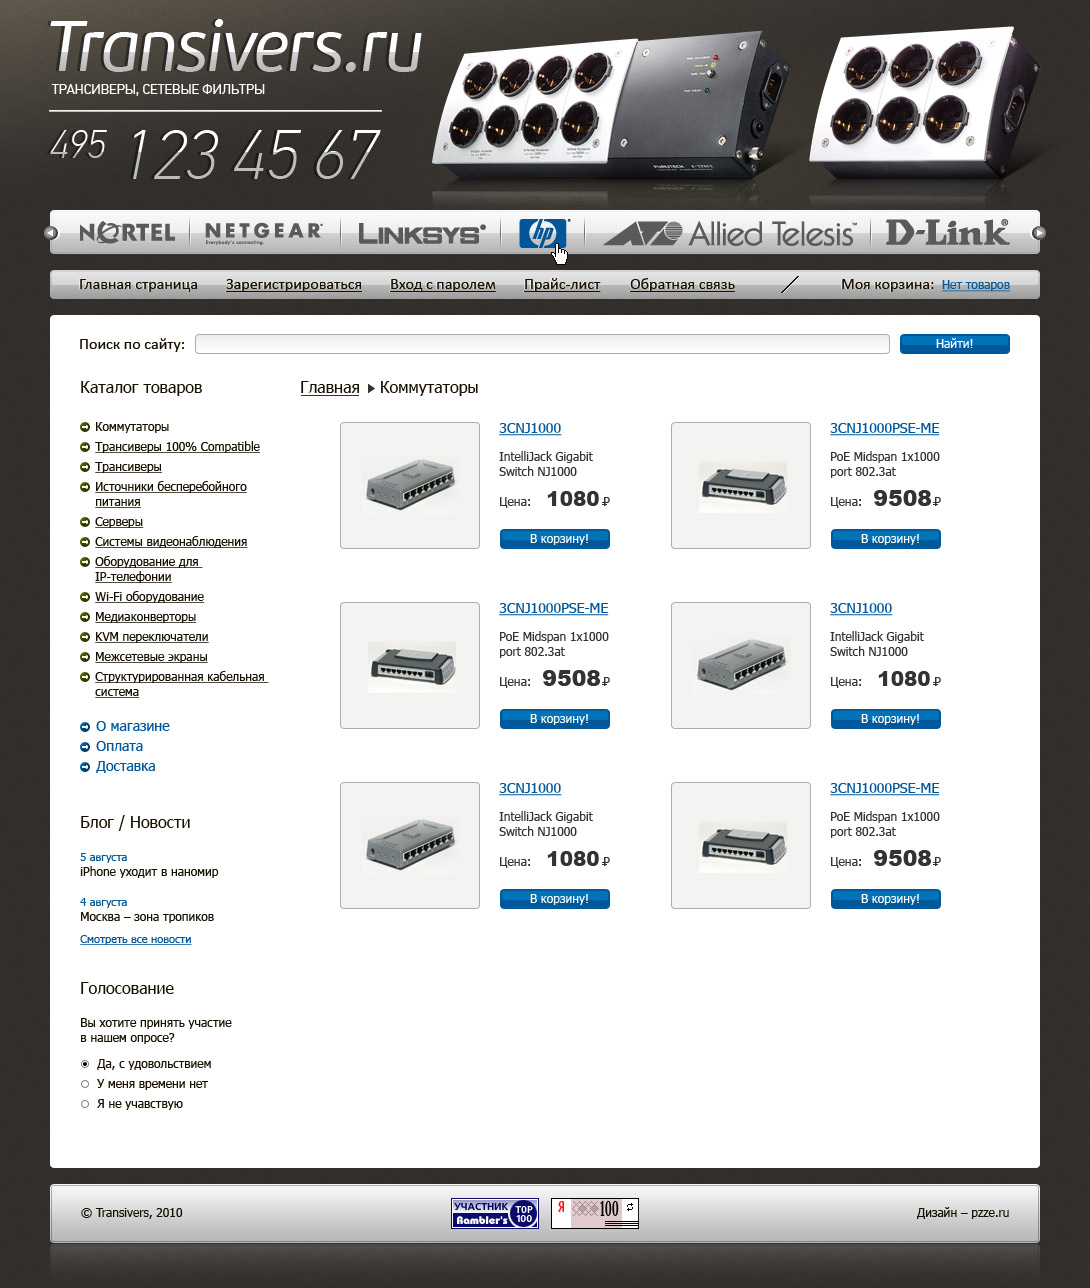Open Вход с паролем menu item

(443, 285)
